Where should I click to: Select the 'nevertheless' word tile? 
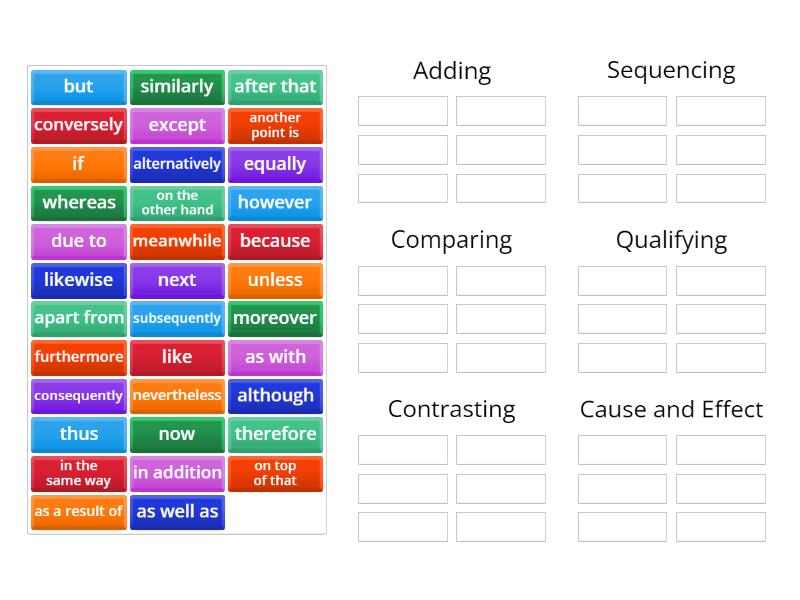point(177,396)
